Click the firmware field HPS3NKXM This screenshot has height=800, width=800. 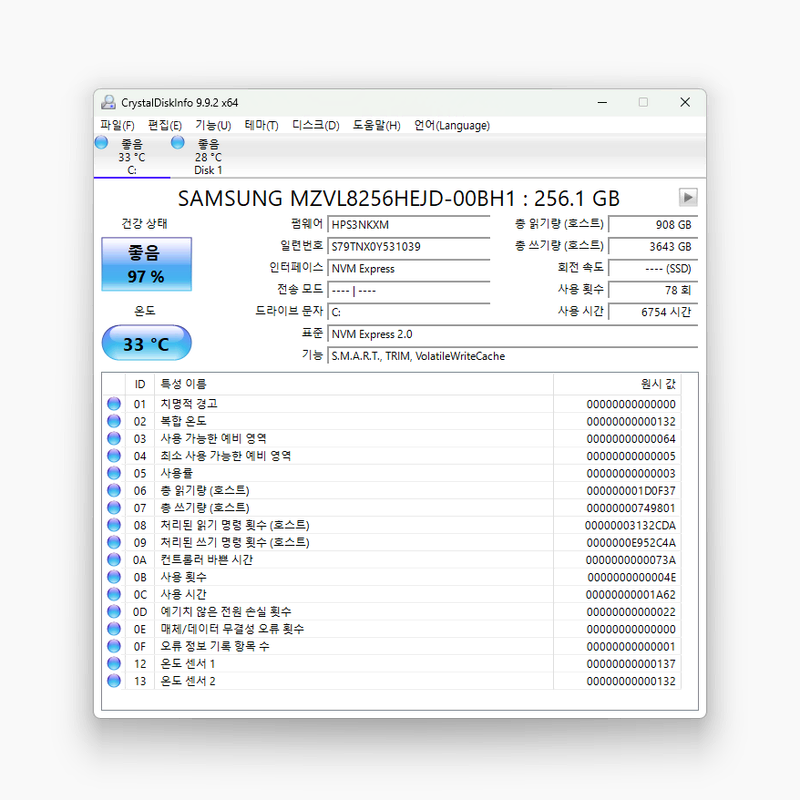pos(409,224)
